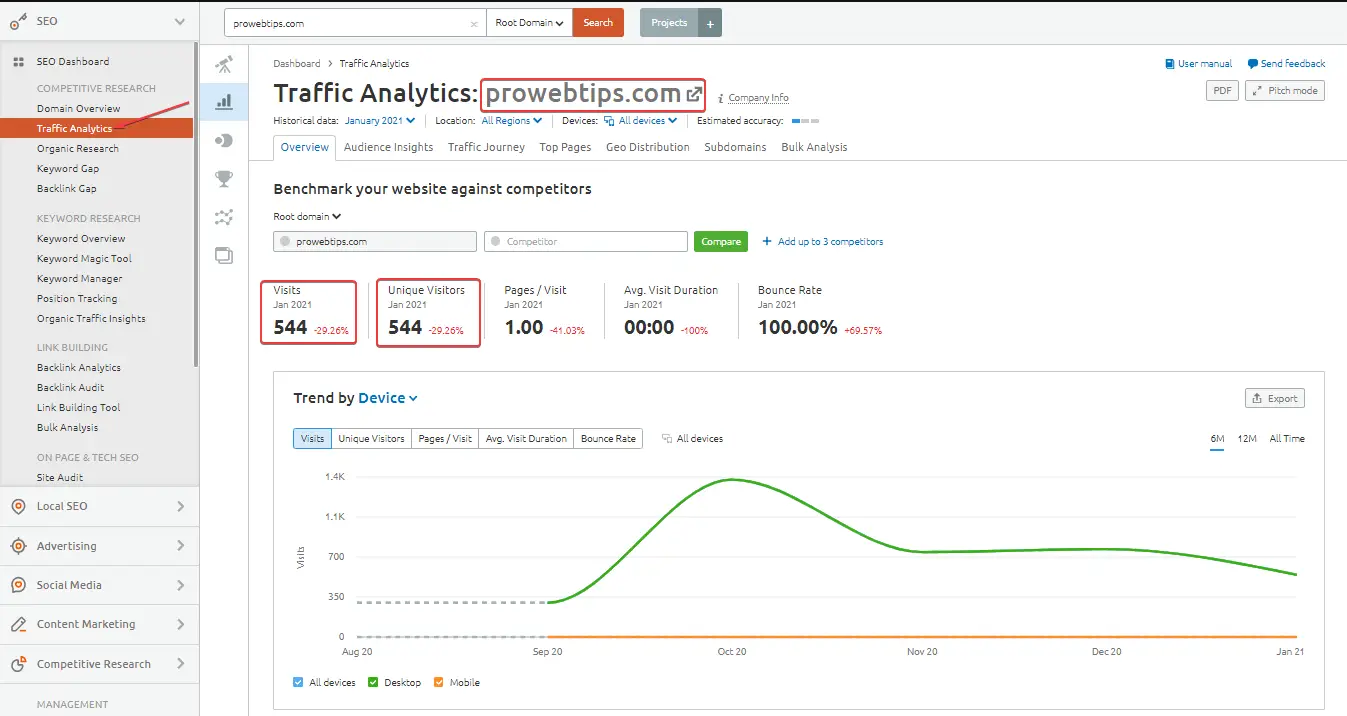Click the highlighted bar chart analytics icon

(x=224, y=101)
